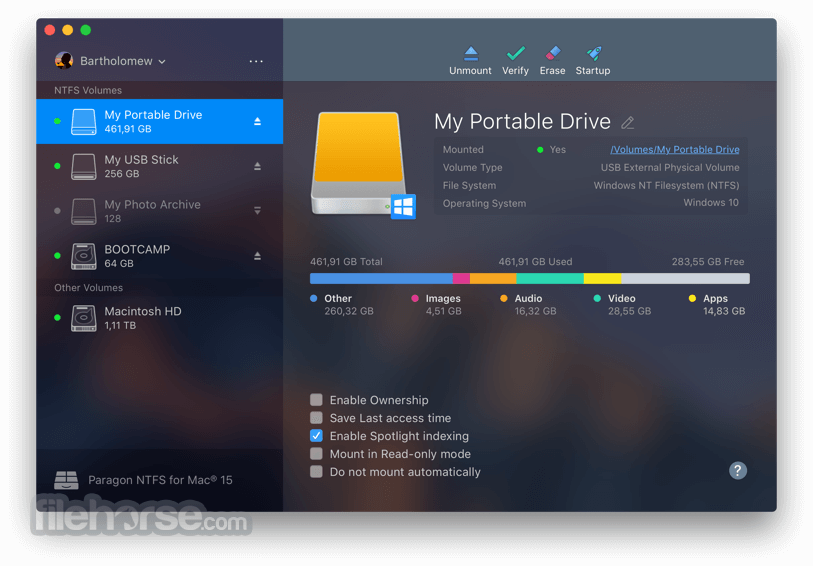Click the red close window button
The image size is (813, 566).
(x=50, y=30)
